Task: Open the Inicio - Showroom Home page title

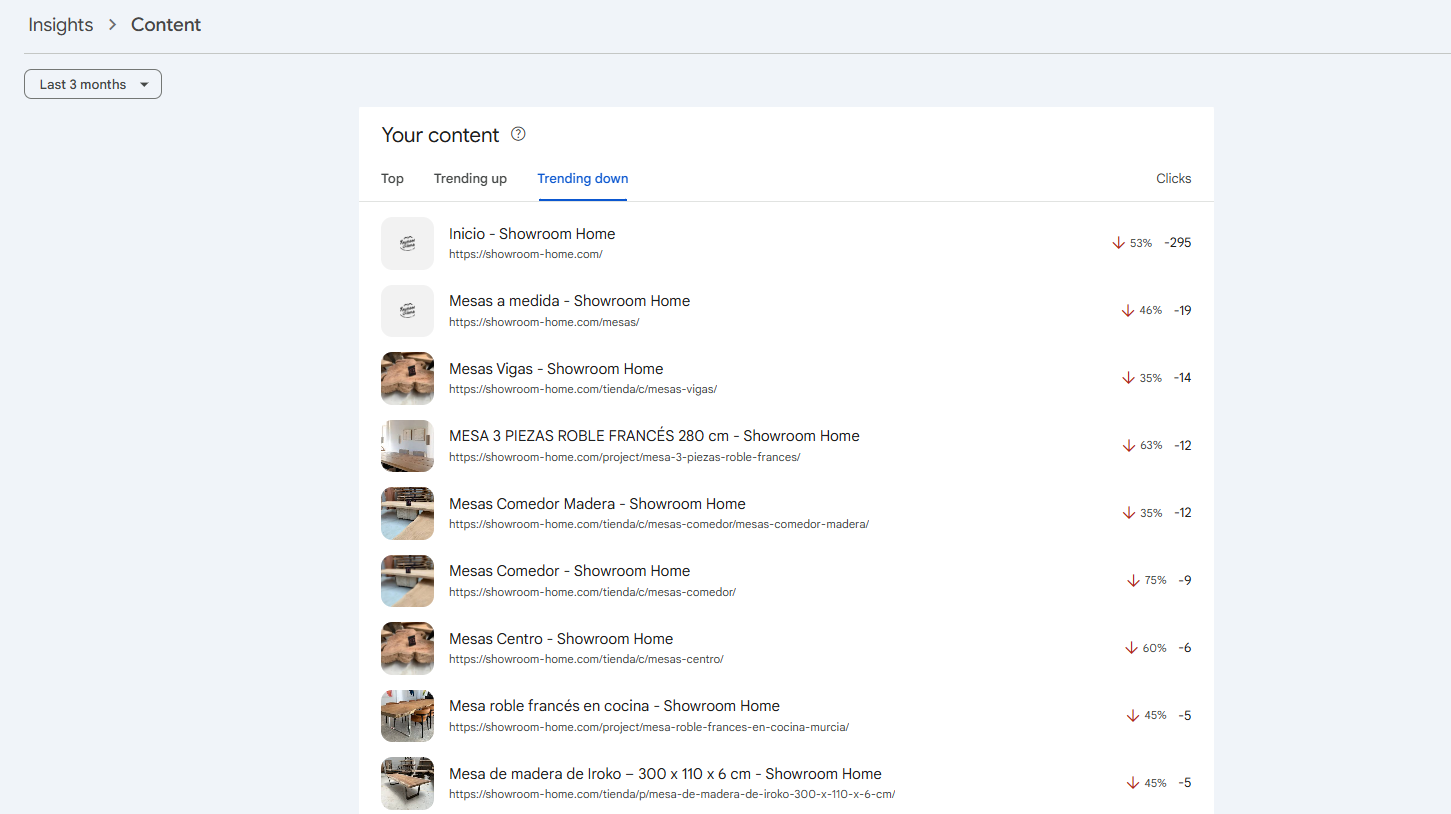Action: pyautogui.click(x=532, y=234)
